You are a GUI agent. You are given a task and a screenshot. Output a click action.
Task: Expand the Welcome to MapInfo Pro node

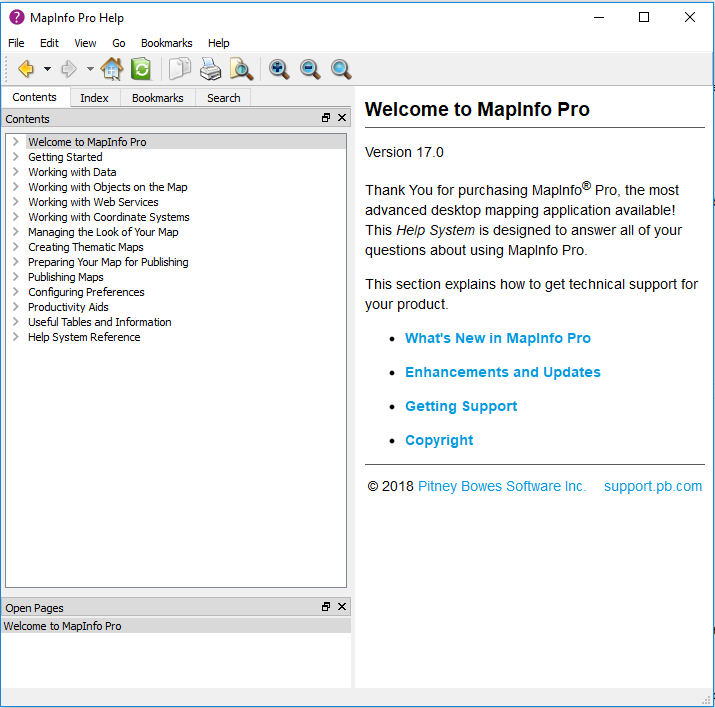(x=16, y=142)
